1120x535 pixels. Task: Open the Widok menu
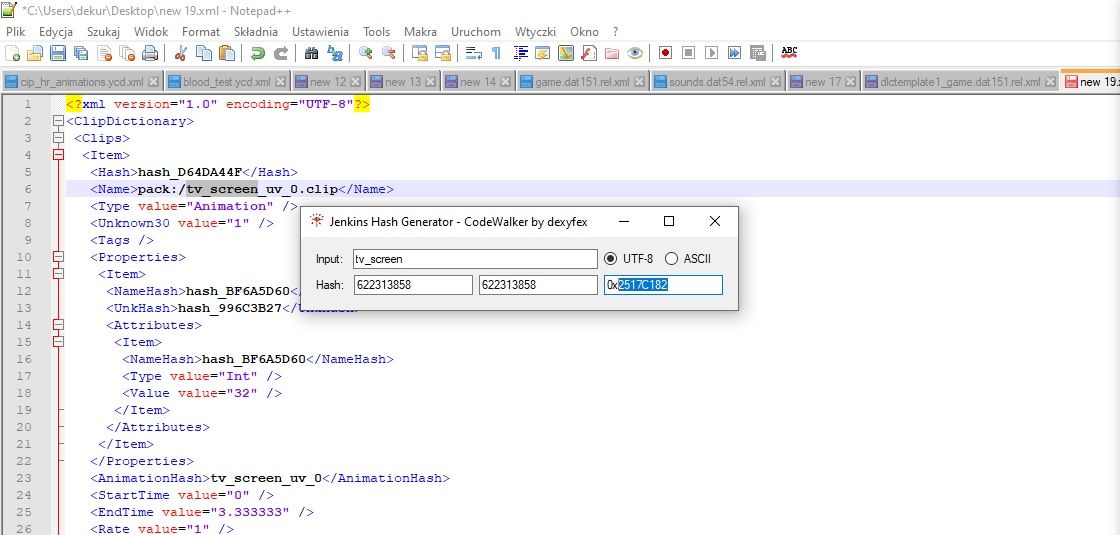click(151, 31)
